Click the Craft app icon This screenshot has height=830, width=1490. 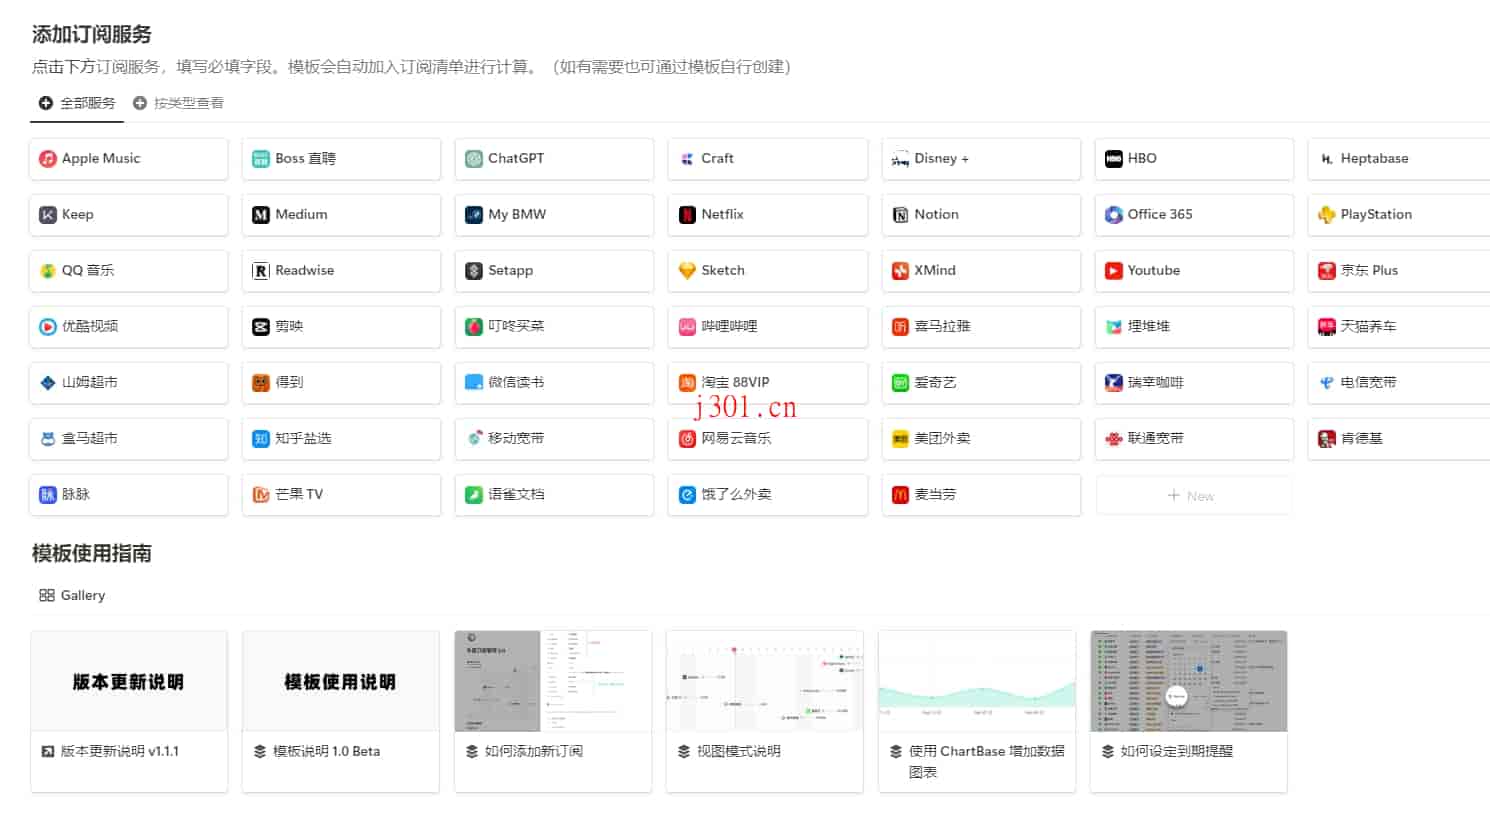click(687, 159)
